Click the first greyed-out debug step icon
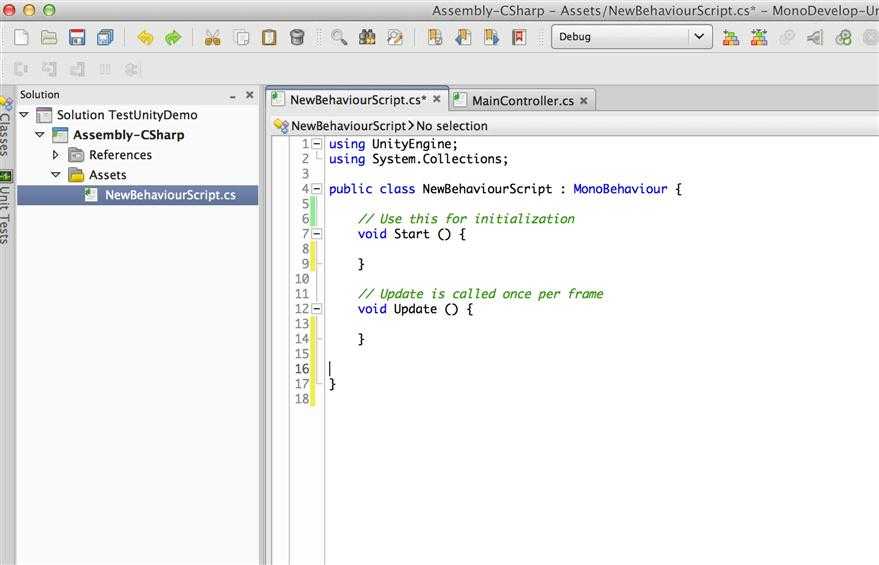This screenshot has height=565, width=879. [x=21, y=69]
